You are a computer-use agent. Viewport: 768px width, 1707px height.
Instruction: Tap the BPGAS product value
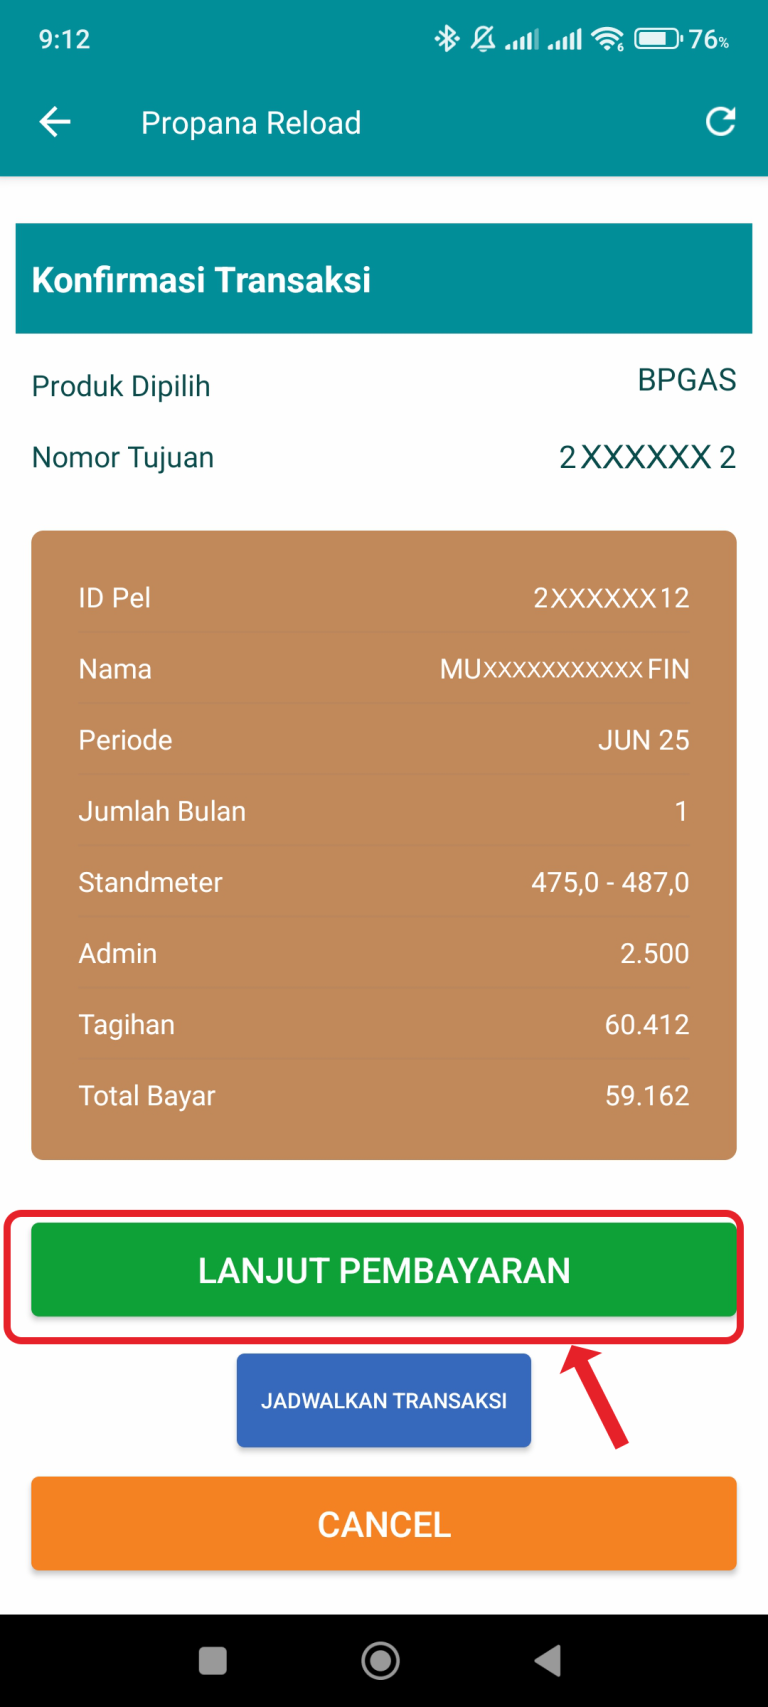pyautogui.click(x=687, y=380)
